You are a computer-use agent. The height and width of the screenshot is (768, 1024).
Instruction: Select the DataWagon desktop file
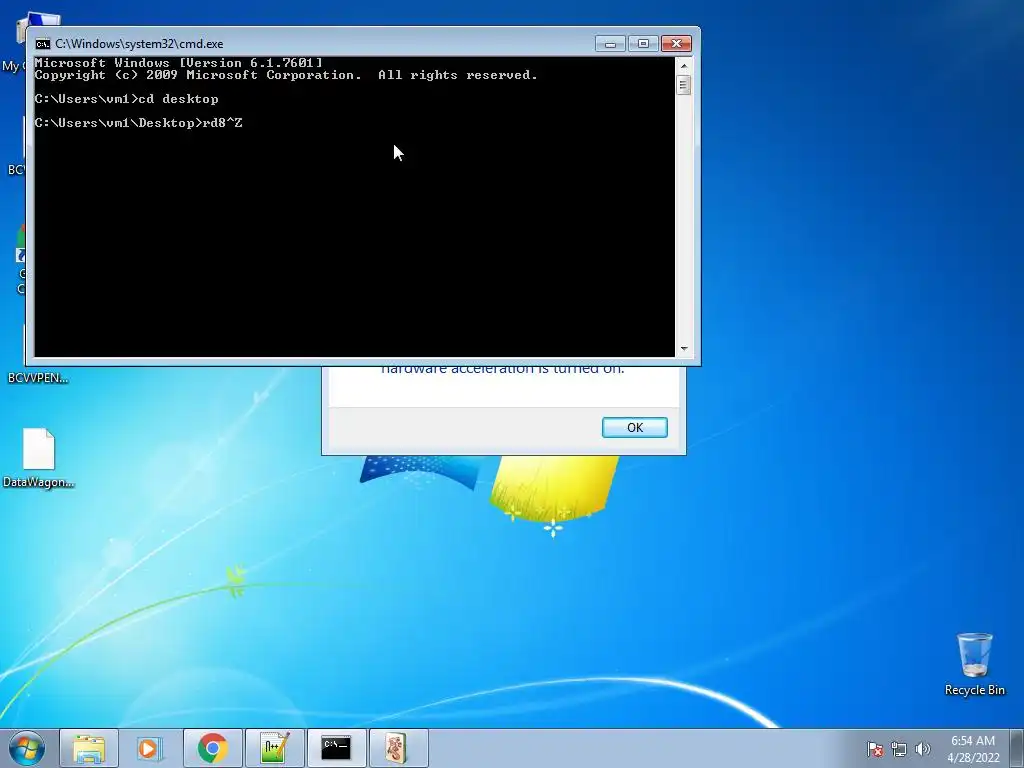(x=39, y=458)
